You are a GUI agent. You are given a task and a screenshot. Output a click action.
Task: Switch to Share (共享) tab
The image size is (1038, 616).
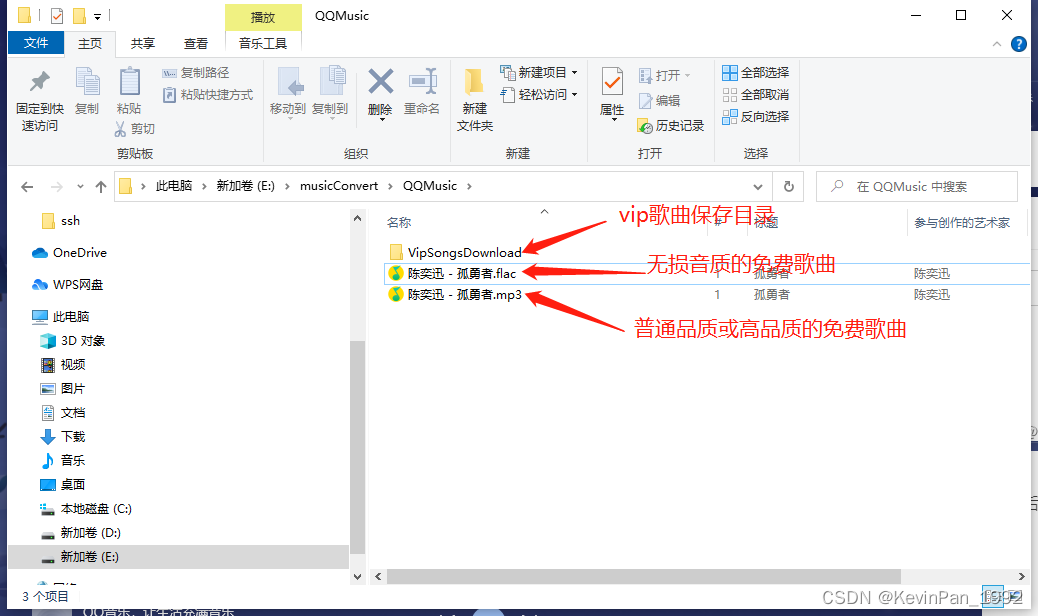click(x=142, y=44)
